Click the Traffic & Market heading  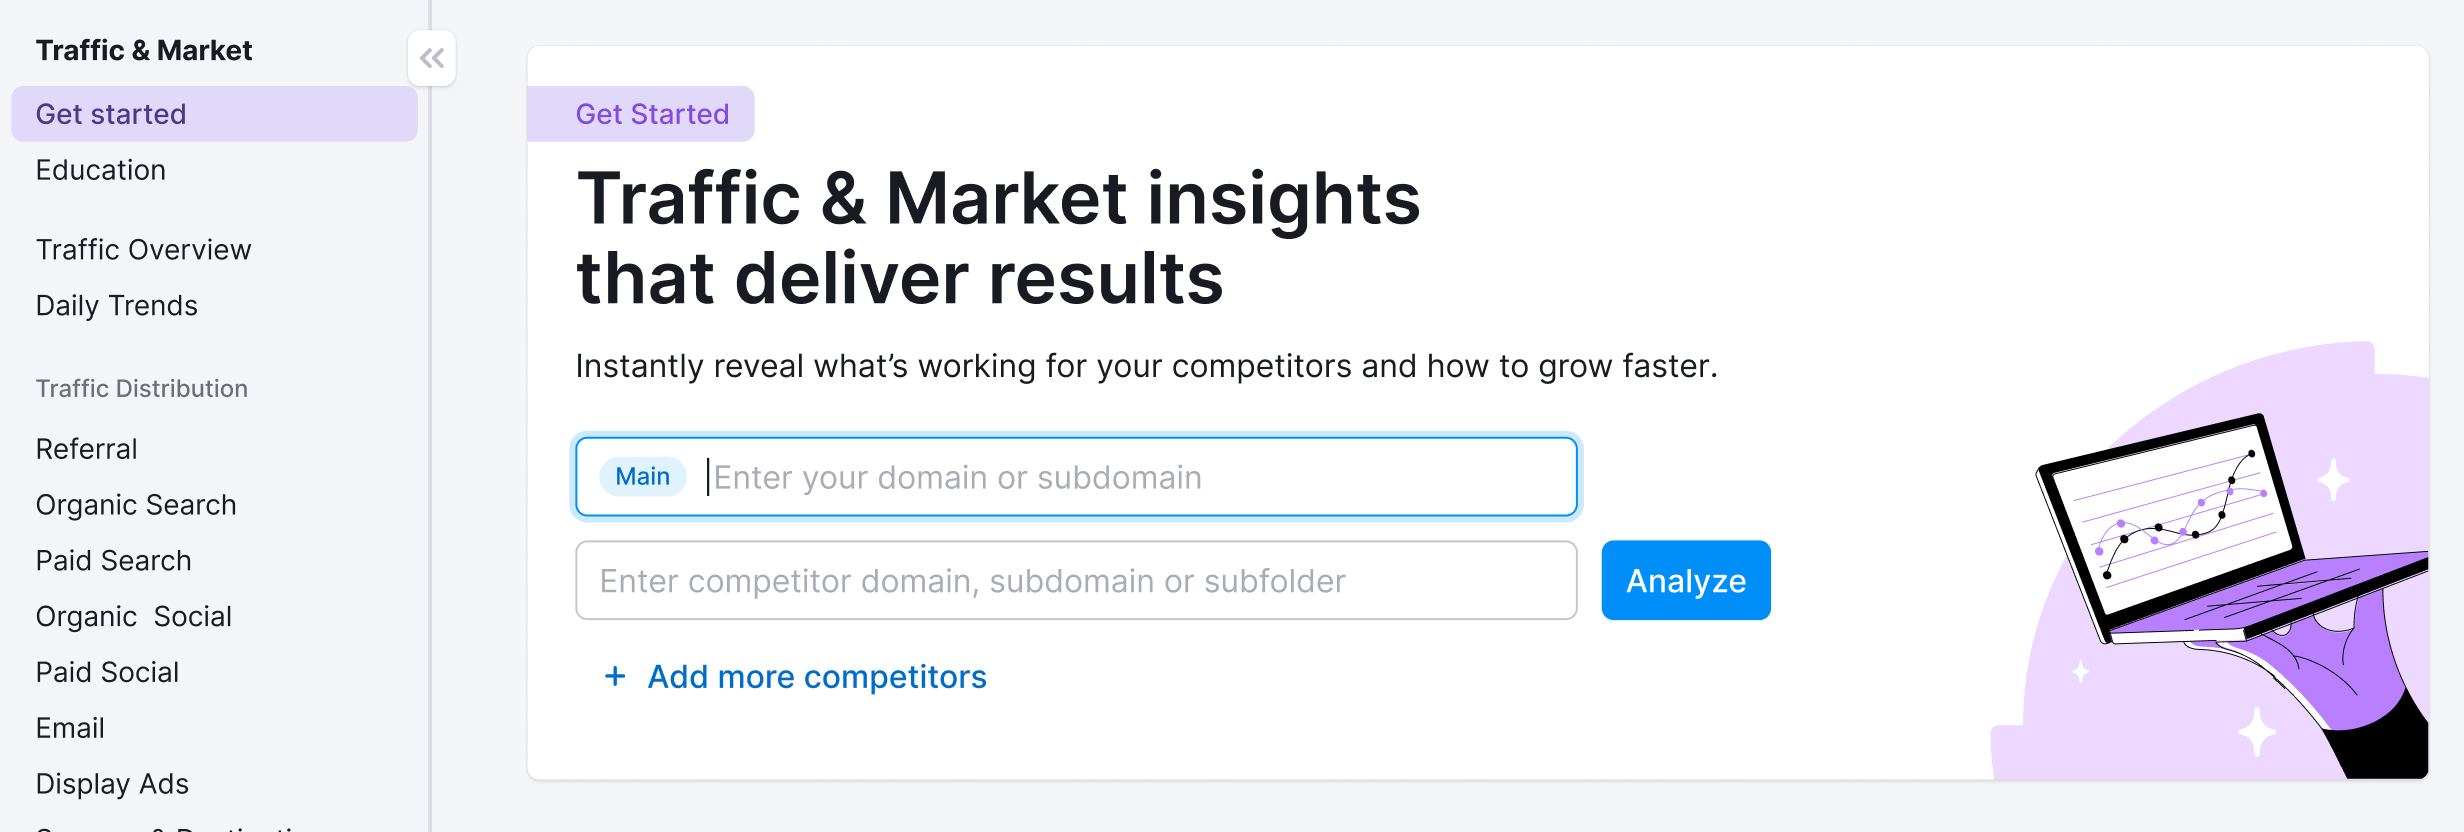[x=144, y=49]
